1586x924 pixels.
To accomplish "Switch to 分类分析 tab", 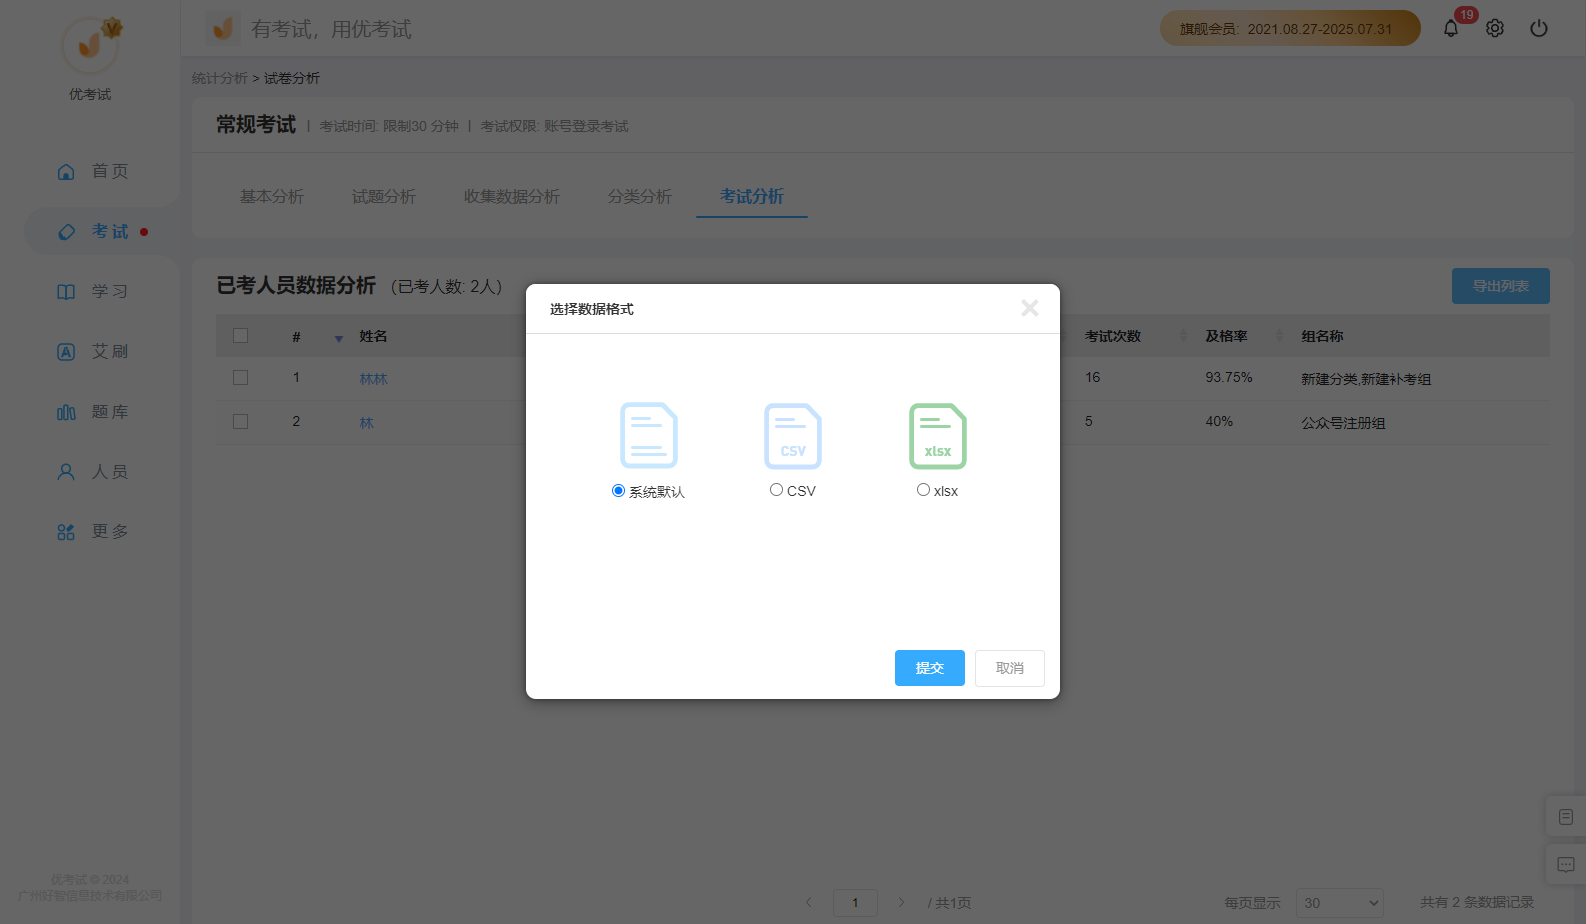I will [640, 197].
